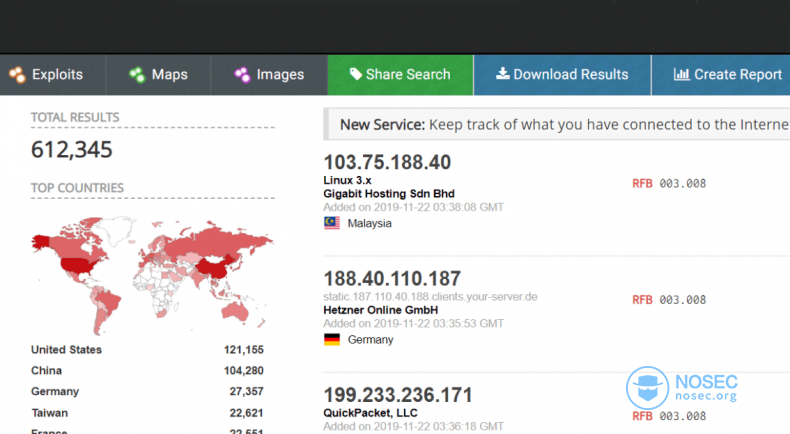This screenshot has width=790, height=434.
Task: Click the 104,280 China count
Action: (x=244, y=370)
